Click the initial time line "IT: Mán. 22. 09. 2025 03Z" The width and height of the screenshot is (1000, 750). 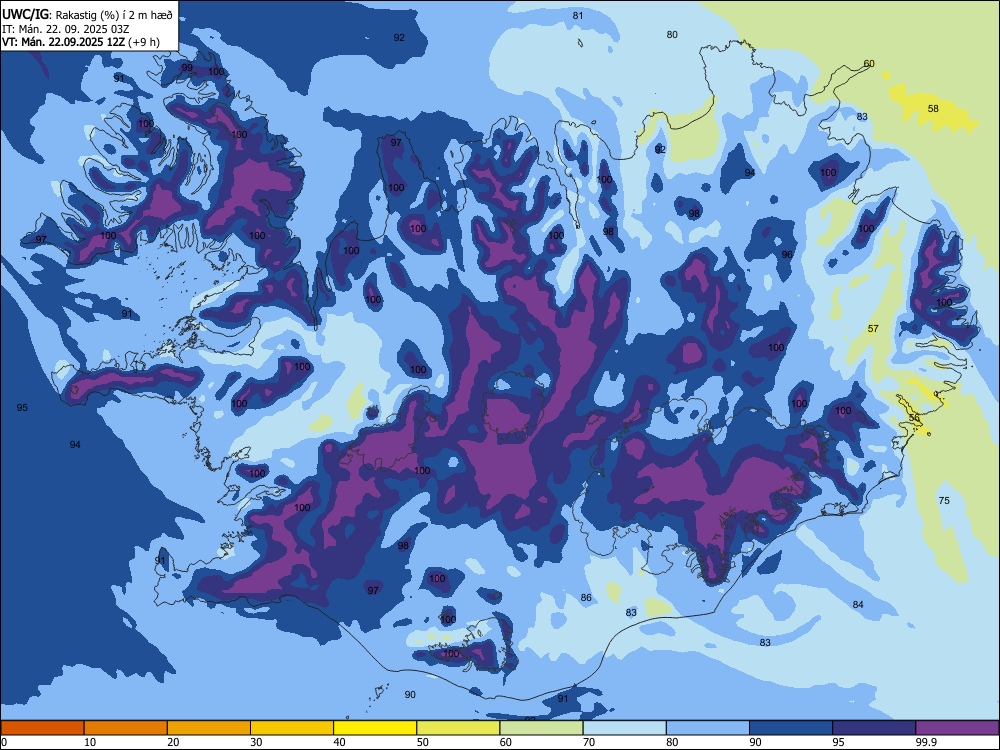[66, 29]
